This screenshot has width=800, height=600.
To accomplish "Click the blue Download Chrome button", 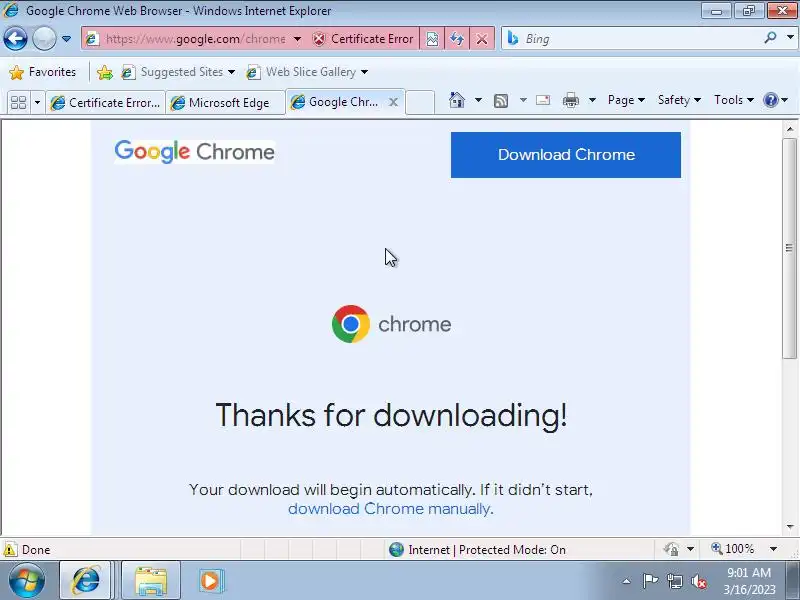I will point(566,155).
